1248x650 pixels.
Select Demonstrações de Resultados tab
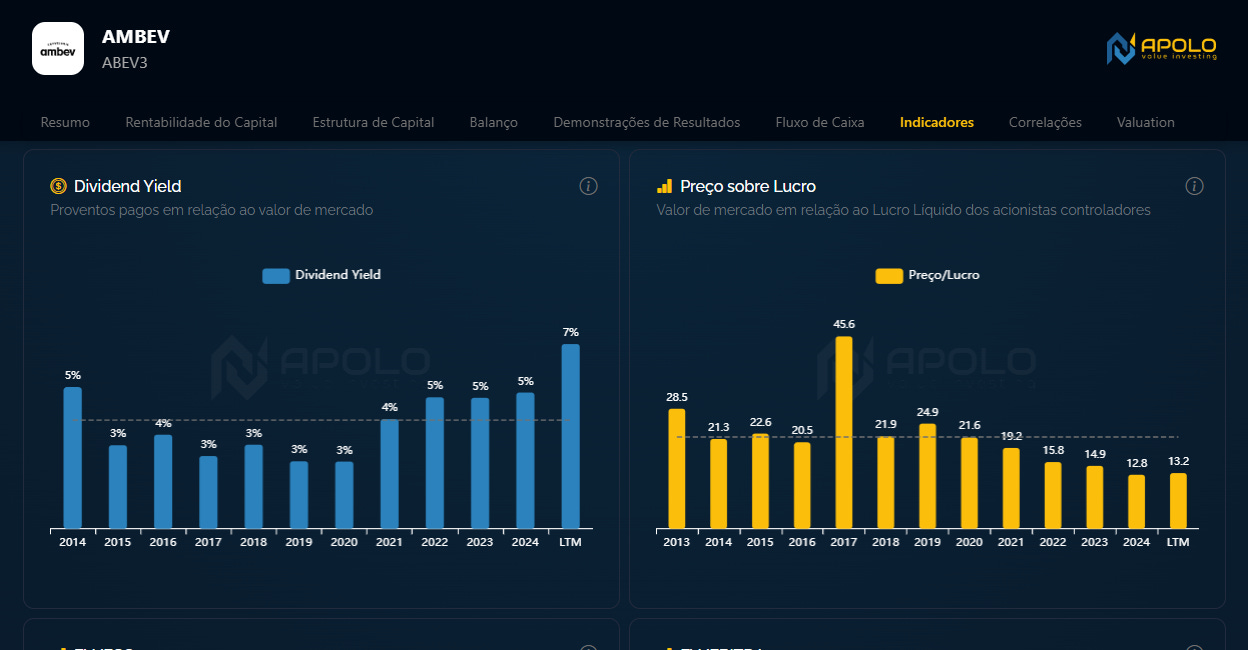click(647, 122)
